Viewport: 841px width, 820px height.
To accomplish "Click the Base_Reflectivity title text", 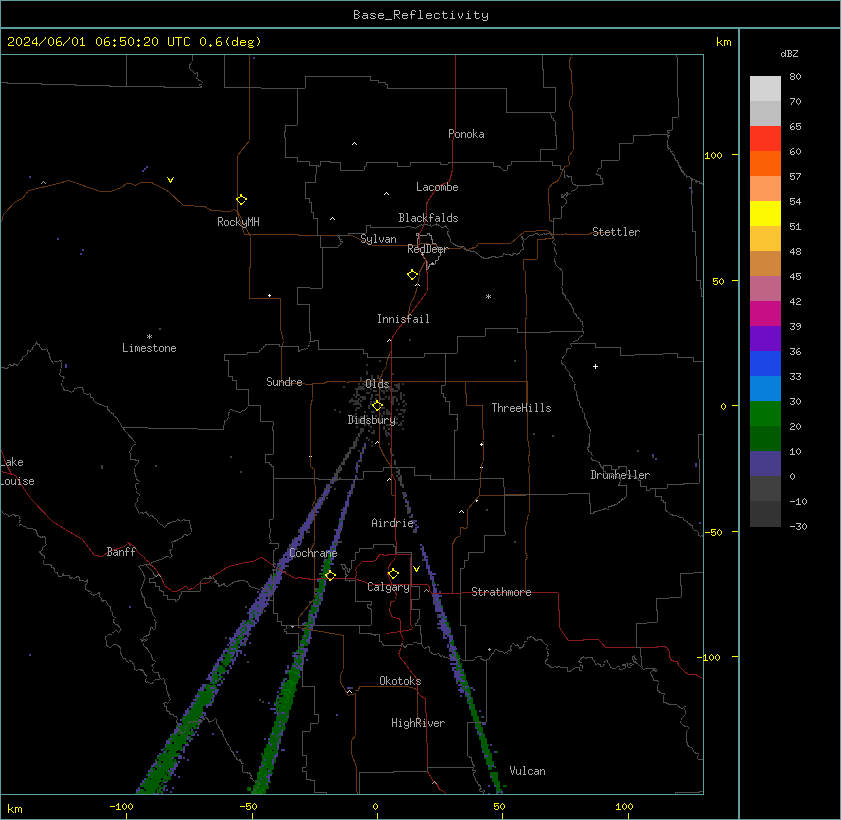I will [420, 15].
